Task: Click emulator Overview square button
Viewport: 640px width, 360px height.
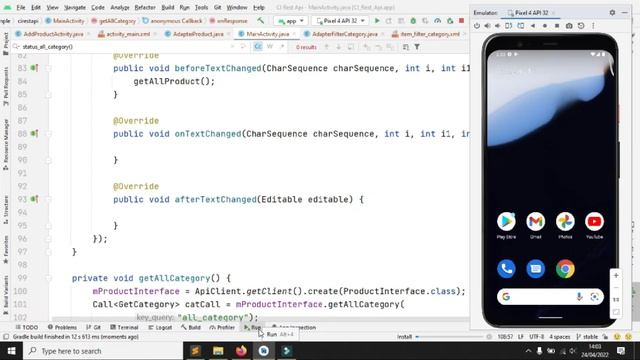Action: (557, 26)
